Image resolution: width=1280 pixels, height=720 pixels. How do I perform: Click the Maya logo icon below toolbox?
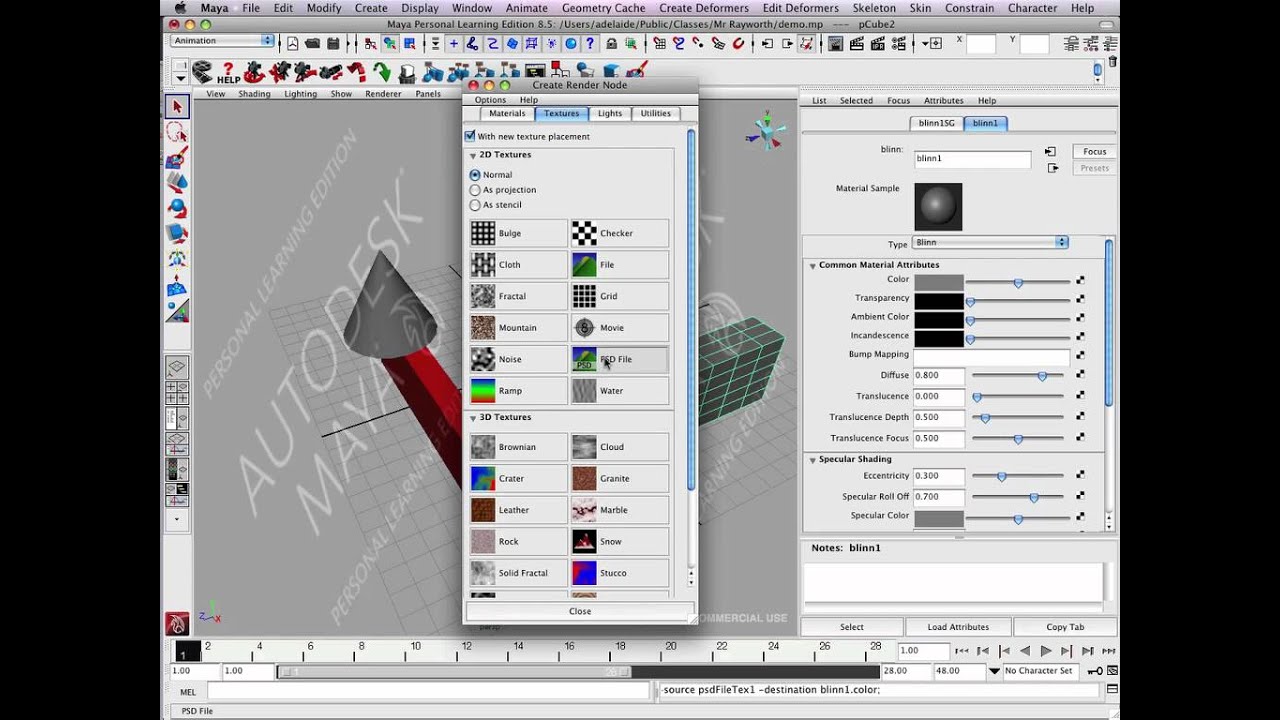(x=177, y=624)
